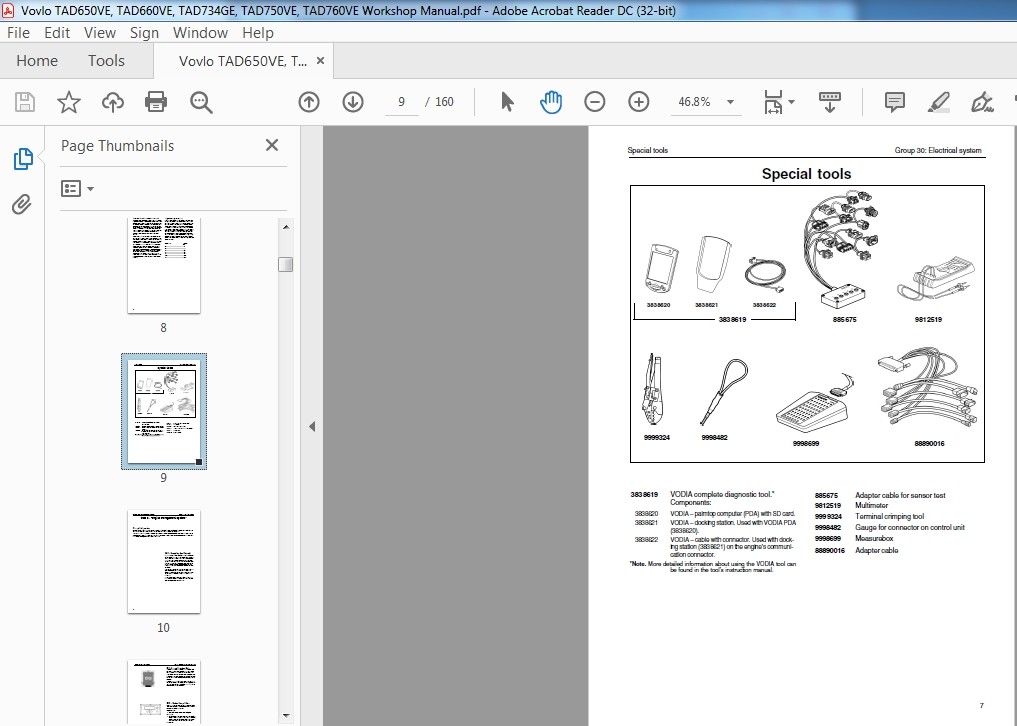Click the page number input field
The width and height of the screenshot is (1017, 726).
(402, 102)
